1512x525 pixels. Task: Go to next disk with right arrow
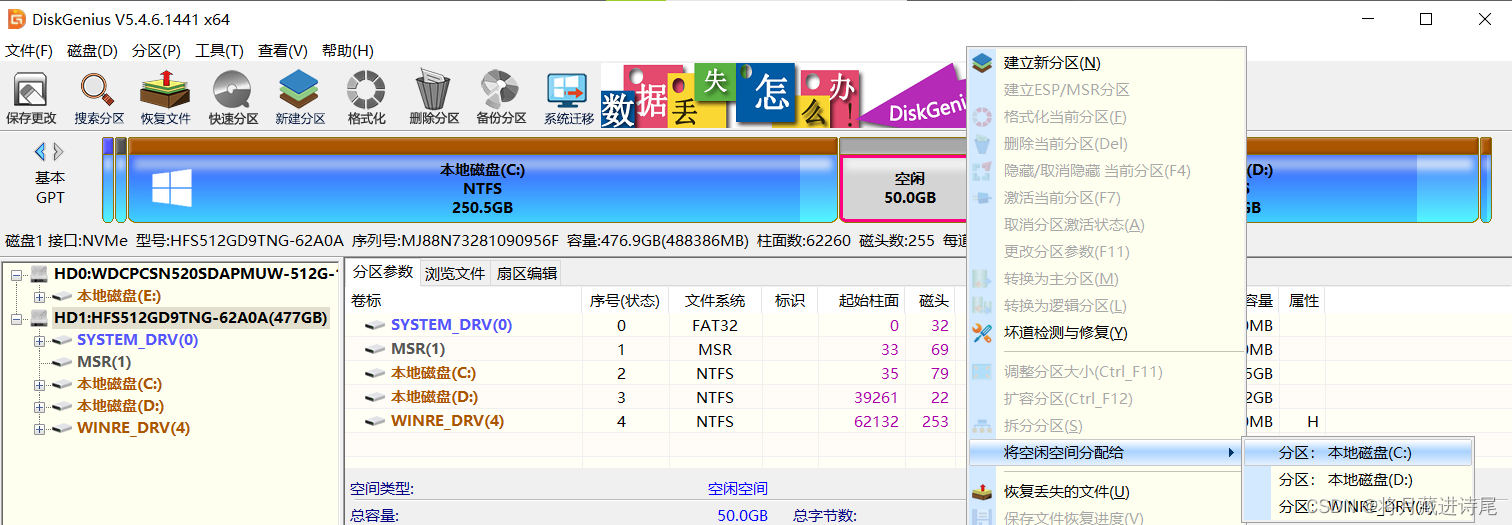(x=59, y=152)
